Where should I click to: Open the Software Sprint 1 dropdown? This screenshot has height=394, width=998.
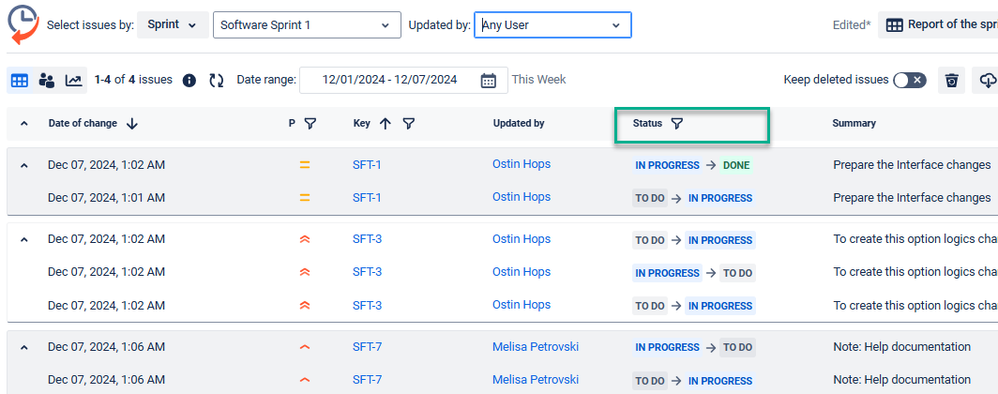tap(307, 25)
